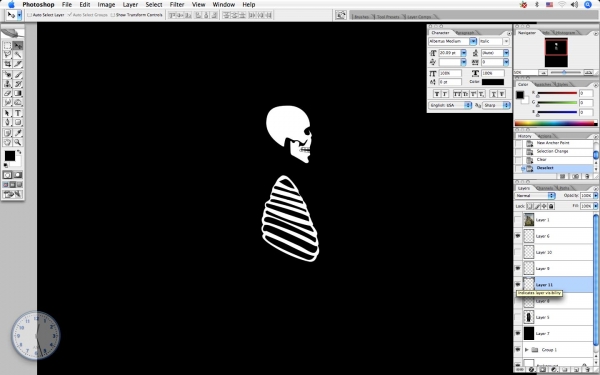Select the Shape tool
Image resolution: width=600 pixels, height=375 pixels.
18,122
